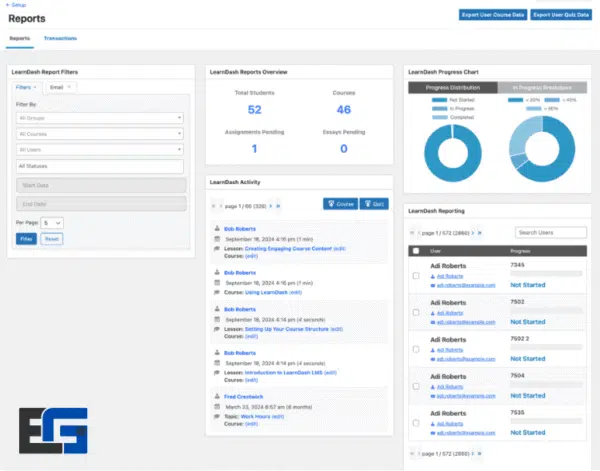Viewport: 600px width, 471px height.
Task: Click the Course trophy button in LearnDash Activity
Action: pyautogui.click(x=340, y=204)
